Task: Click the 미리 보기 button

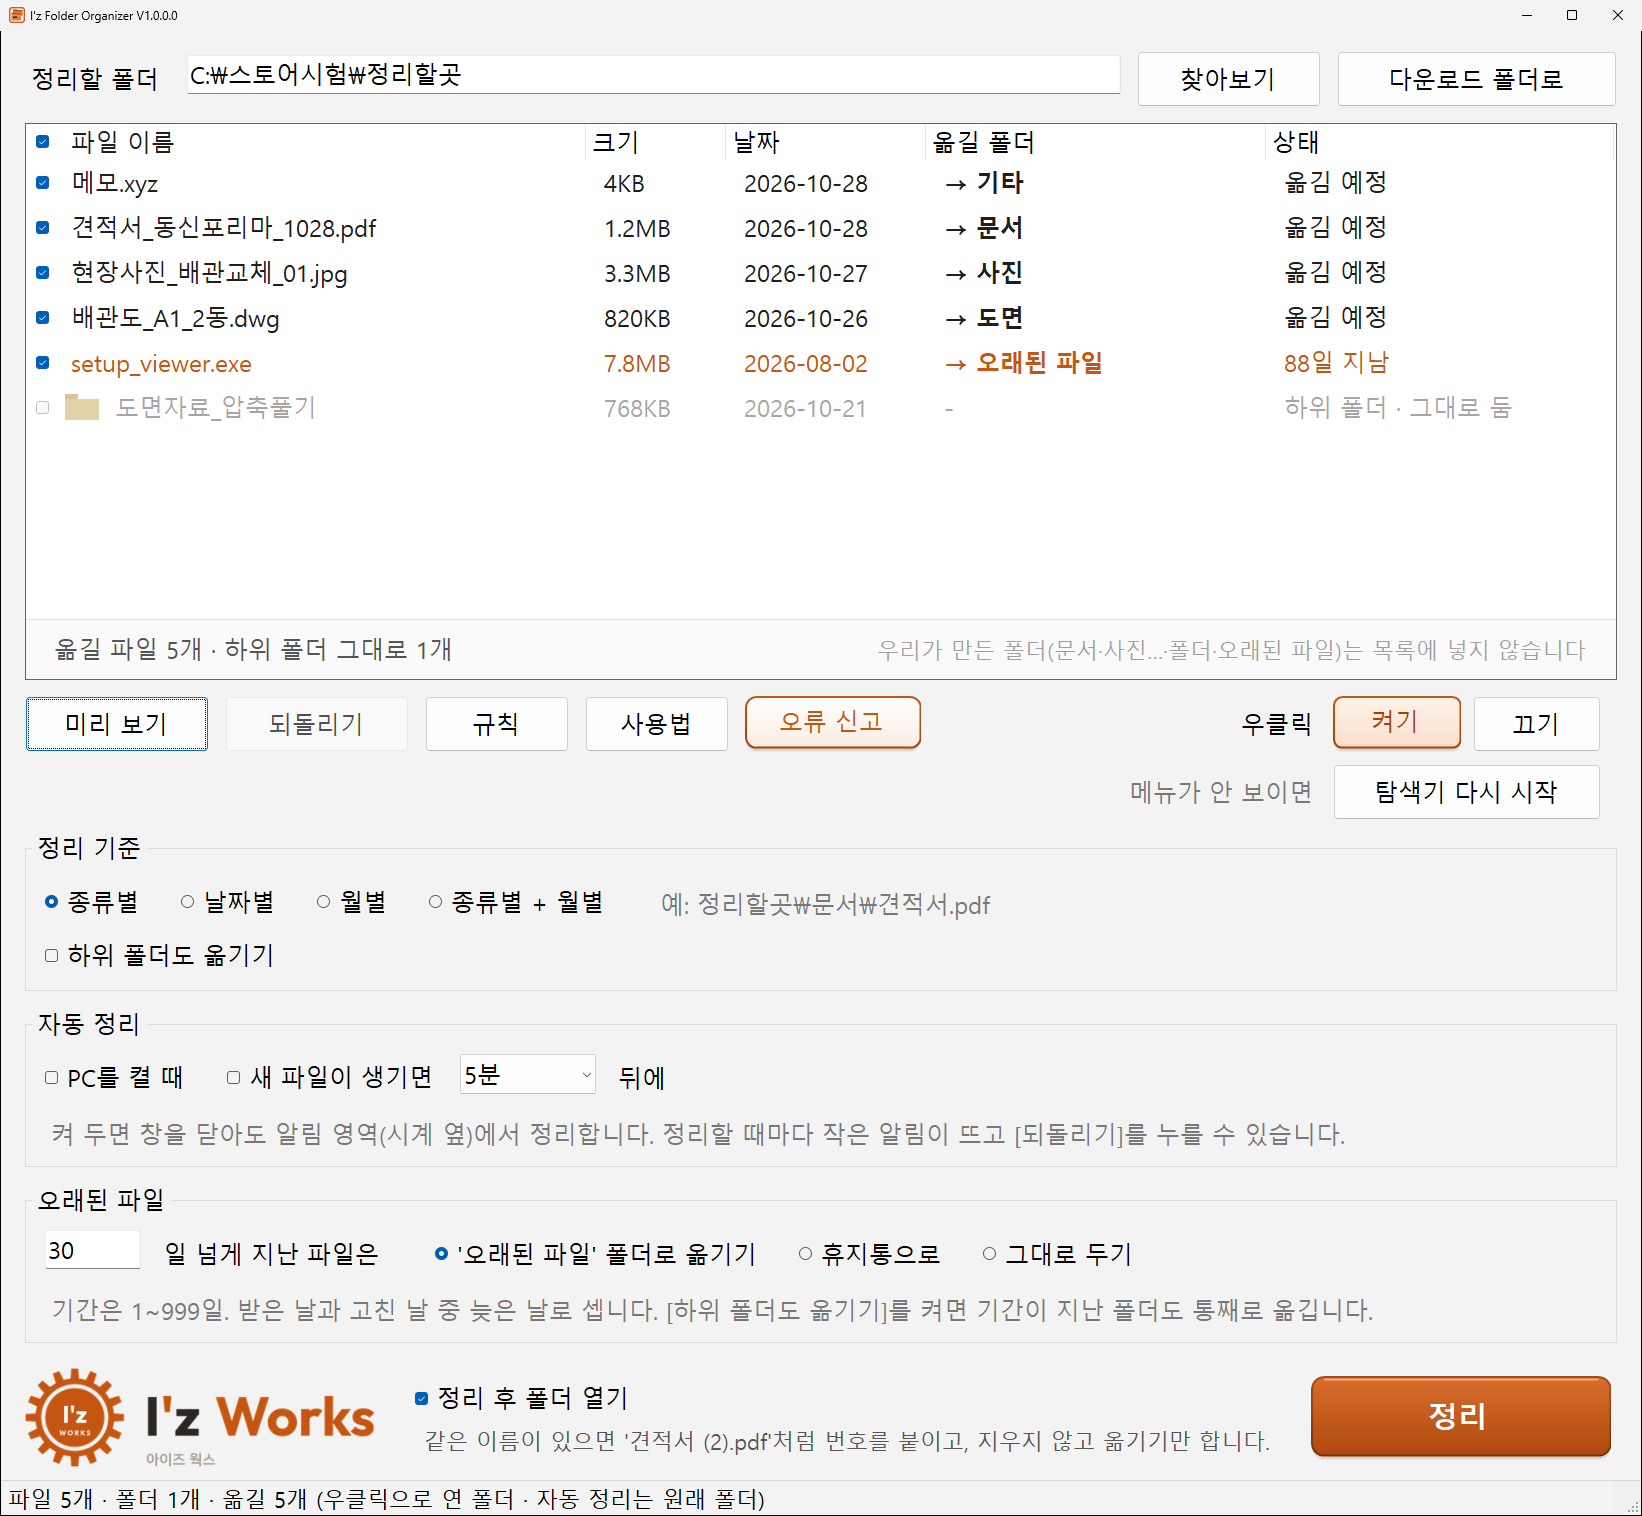Action: point(117,724)
